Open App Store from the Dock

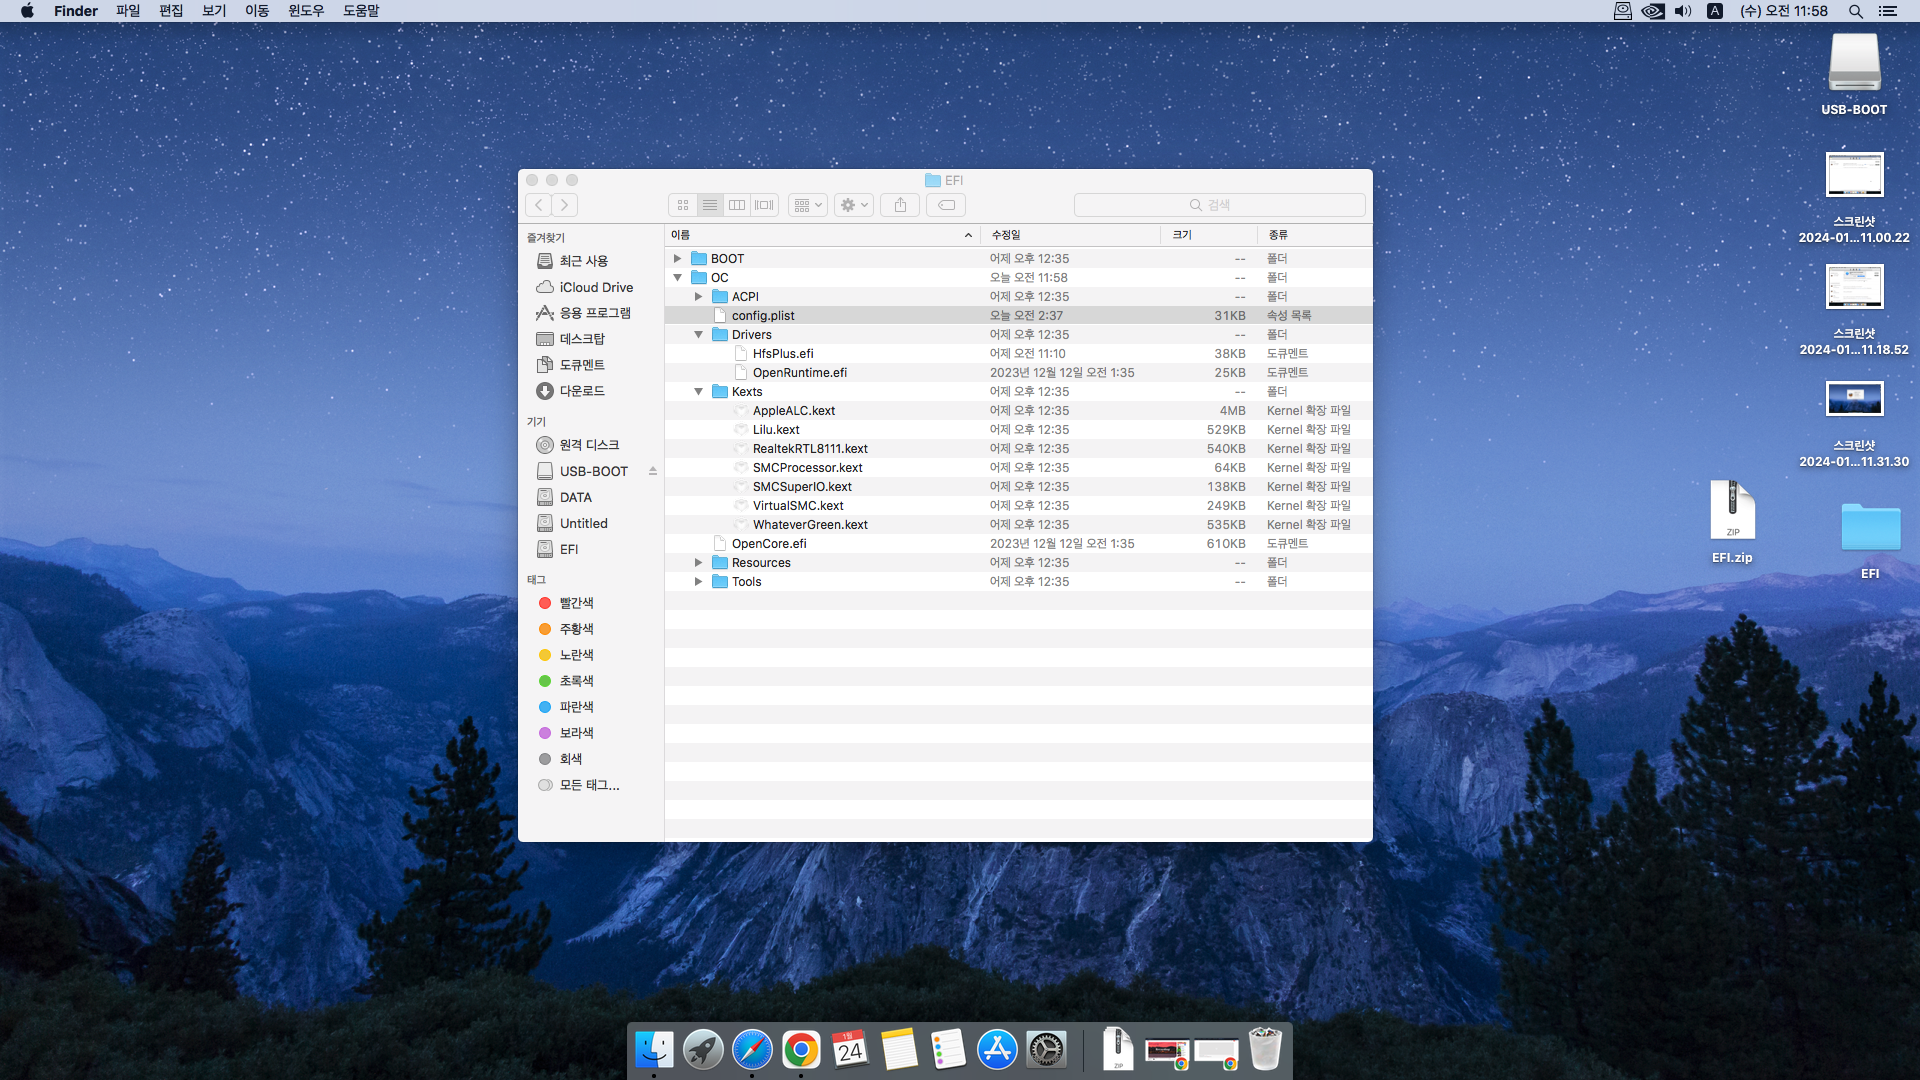point(998,1050)
